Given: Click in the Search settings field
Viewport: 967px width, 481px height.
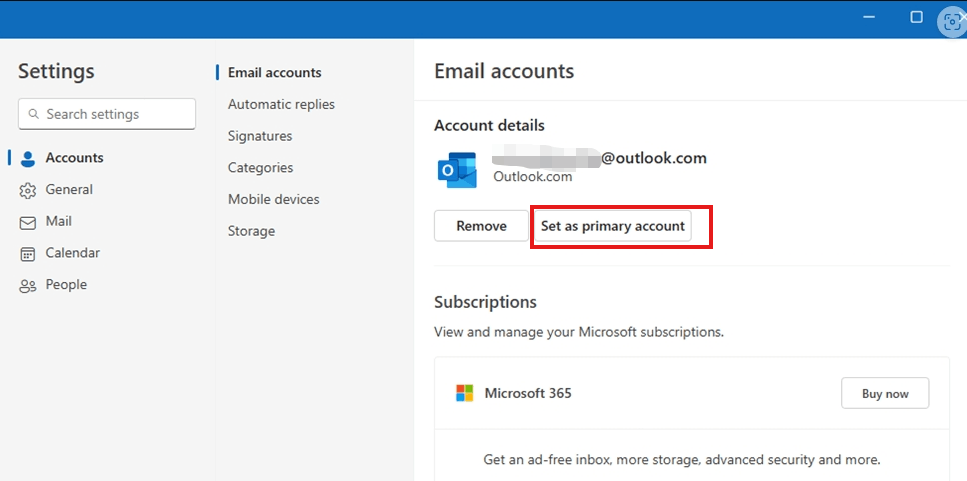Looking at the screenshot, I should click(107, 114).
